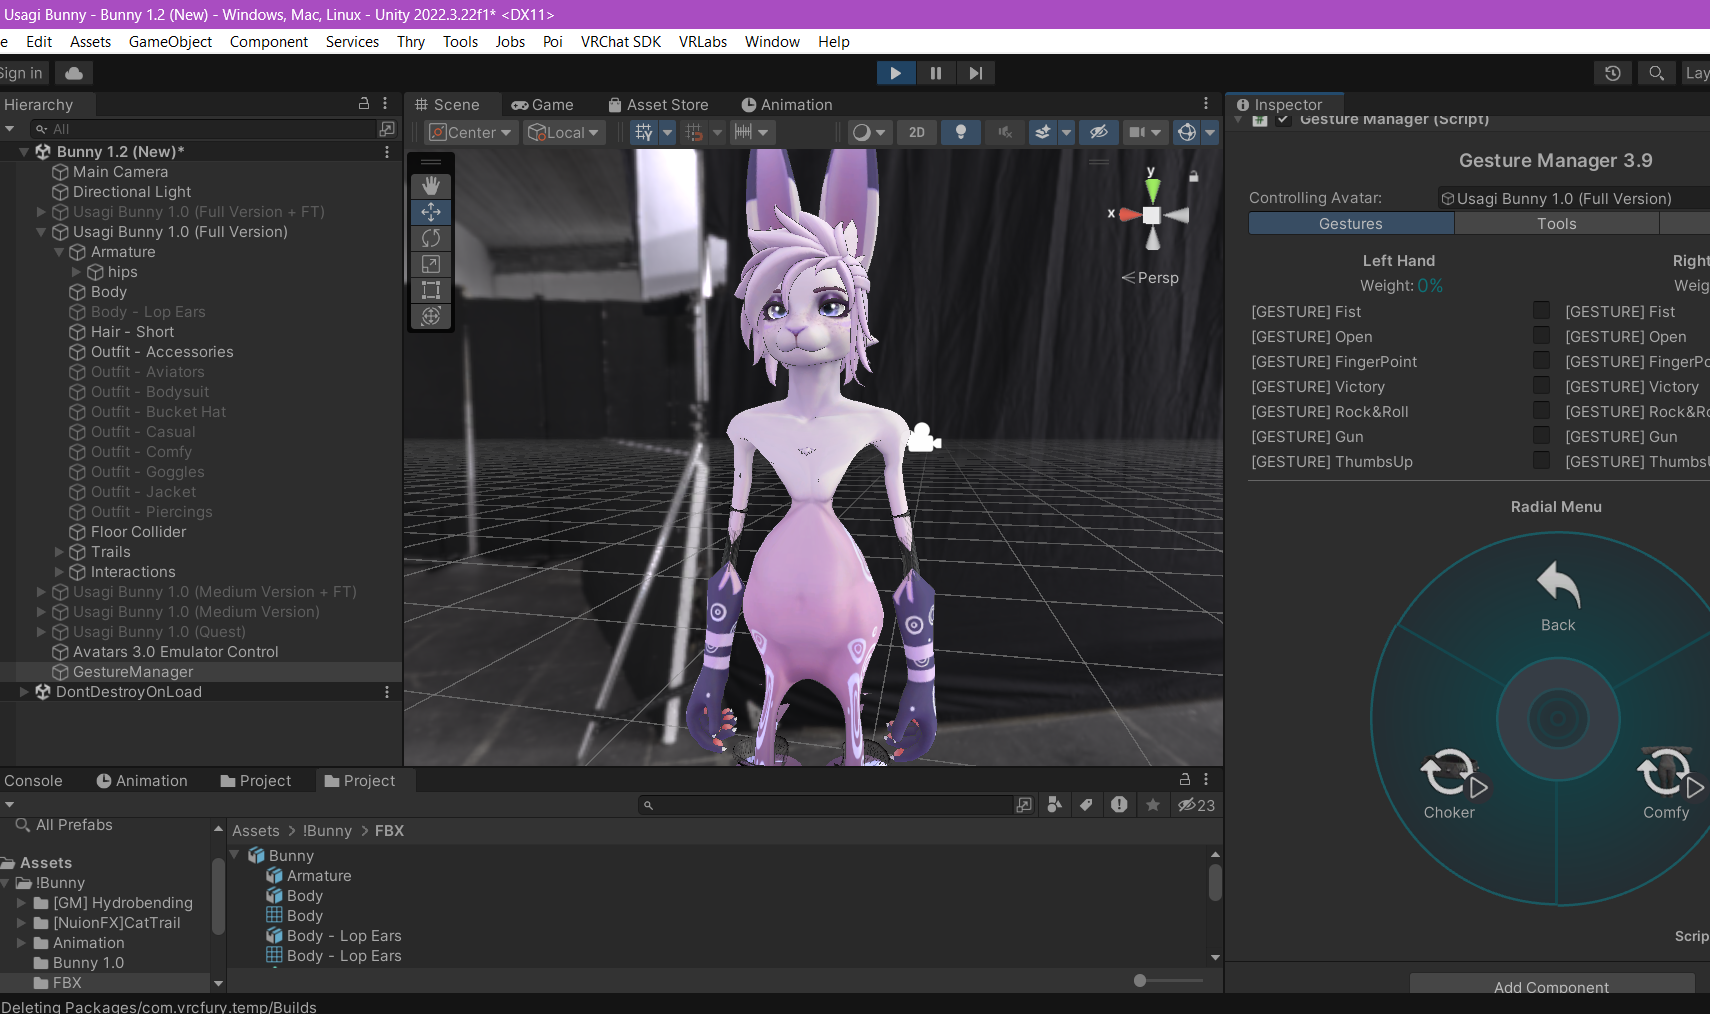Tick left hand [GESTURE] Fist checkbox
Image resolution: width=1710 pixels, height=1014 pixels.
click(x=1542, y=311)
